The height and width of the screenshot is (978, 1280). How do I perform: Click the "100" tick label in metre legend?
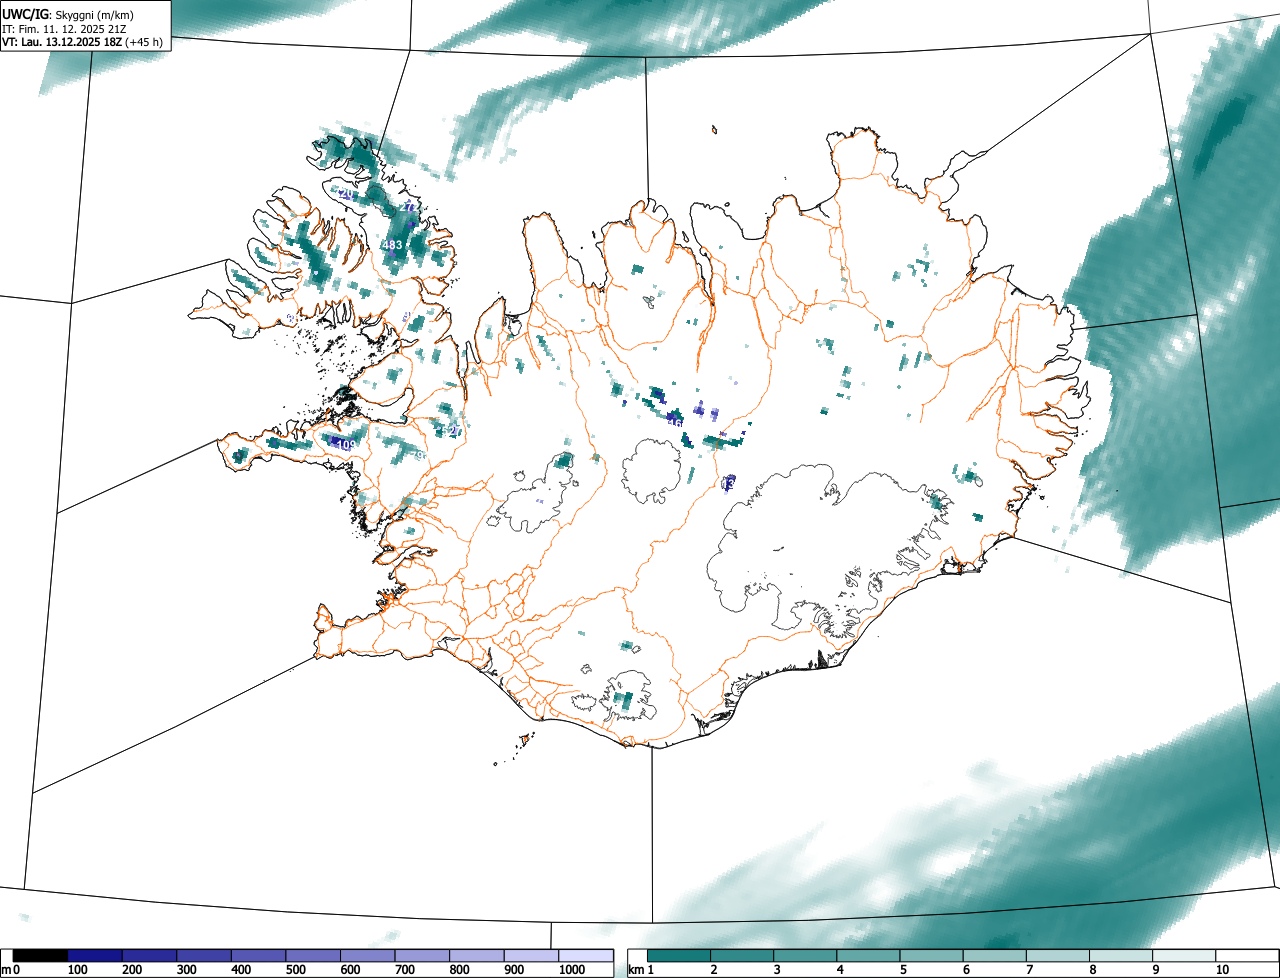click(x=77, y=970)
